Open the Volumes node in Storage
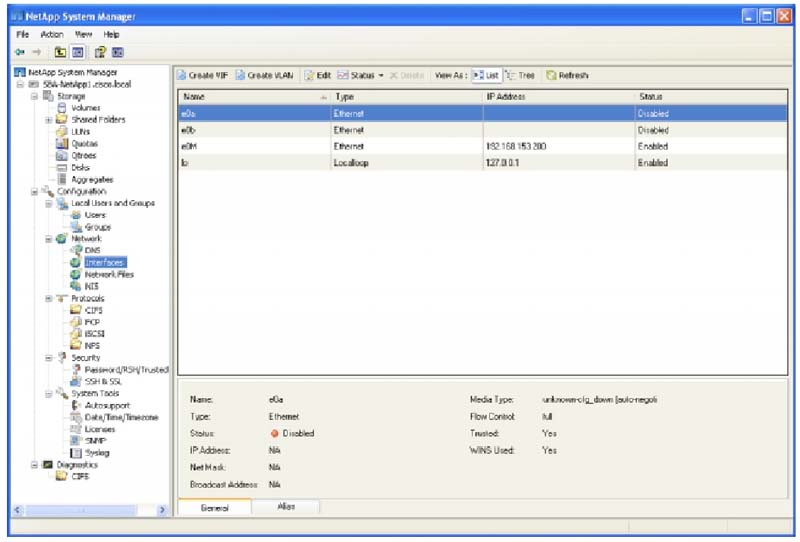Screen dimensions: 800x542 click(84, 108)
